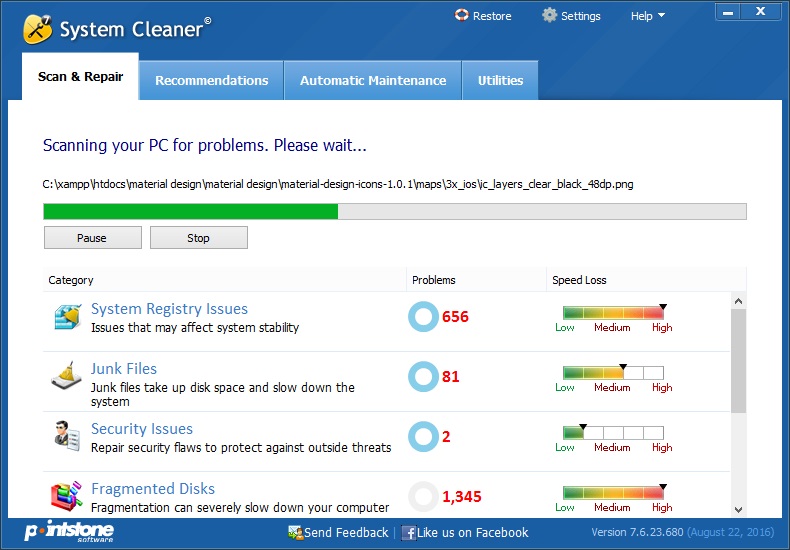
Task: Click the Security Issues person icon
Action: tap(67, 437)
